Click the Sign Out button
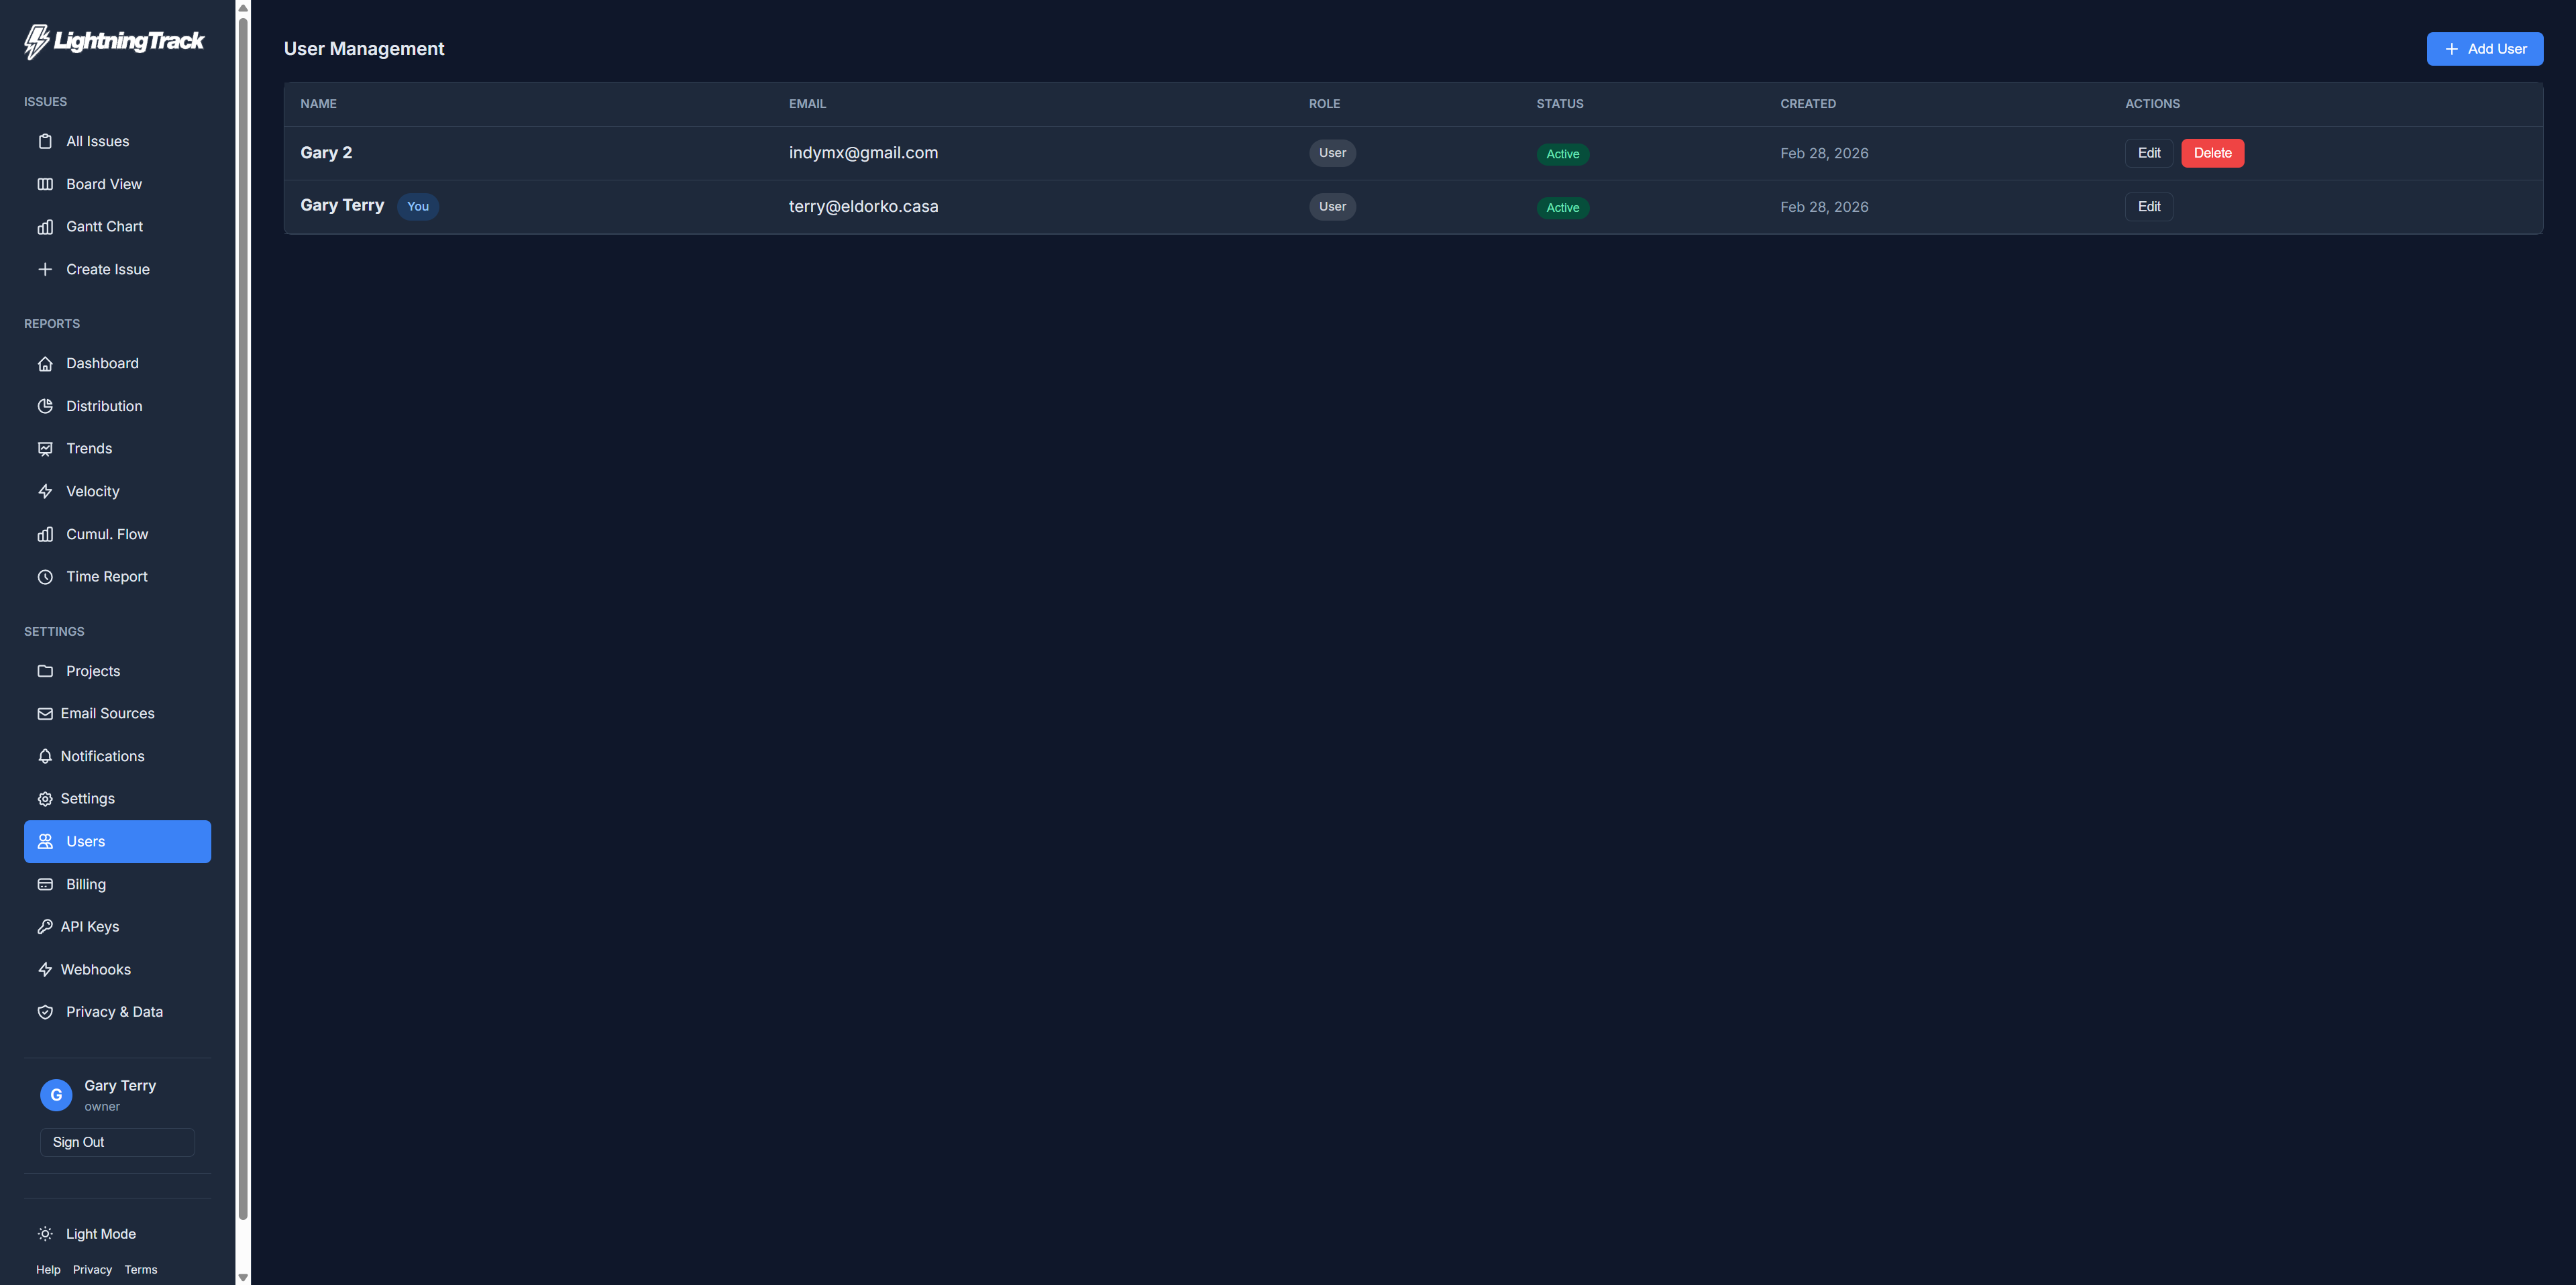2576x1285 pixels. click(116, 1141)
